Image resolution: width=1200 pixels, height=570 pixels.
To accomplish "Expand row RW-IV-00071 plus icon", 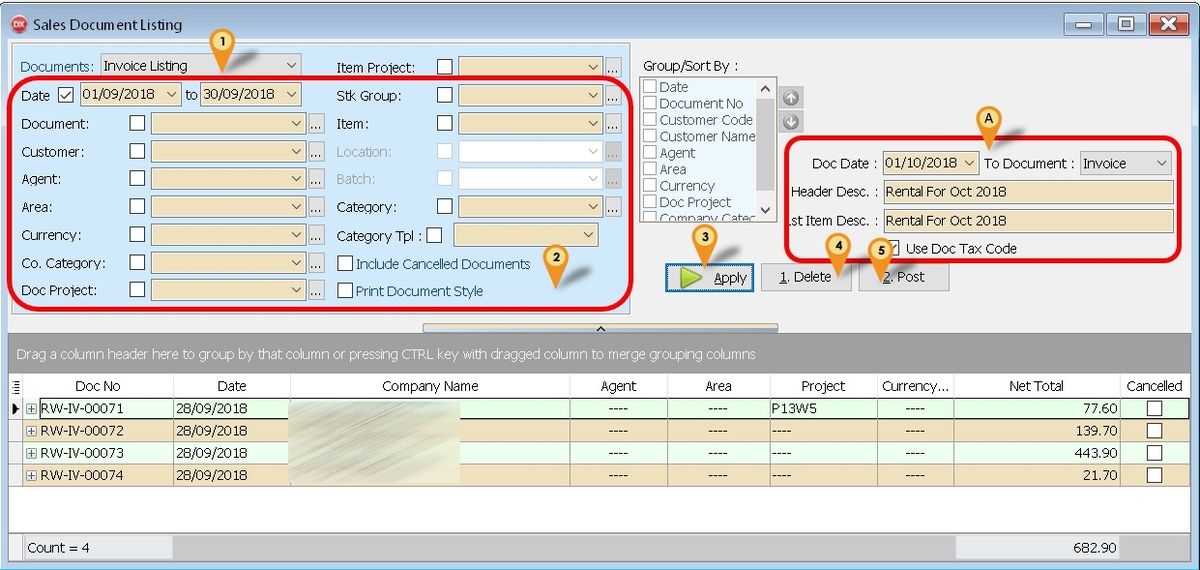I will (31, 408).
